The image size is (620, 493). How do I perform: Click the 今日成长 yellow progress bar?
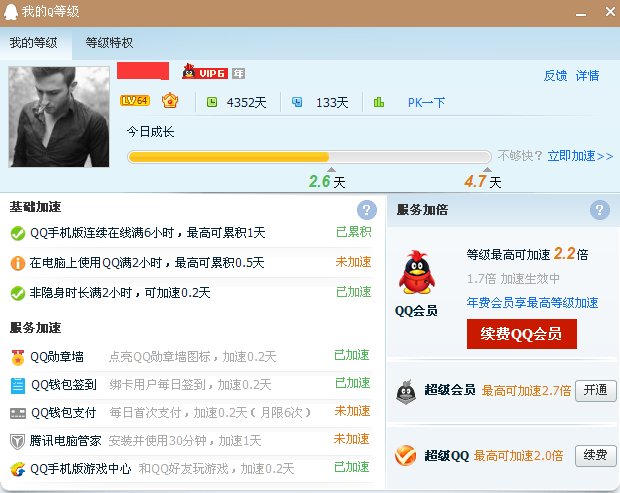pos(309,157)
